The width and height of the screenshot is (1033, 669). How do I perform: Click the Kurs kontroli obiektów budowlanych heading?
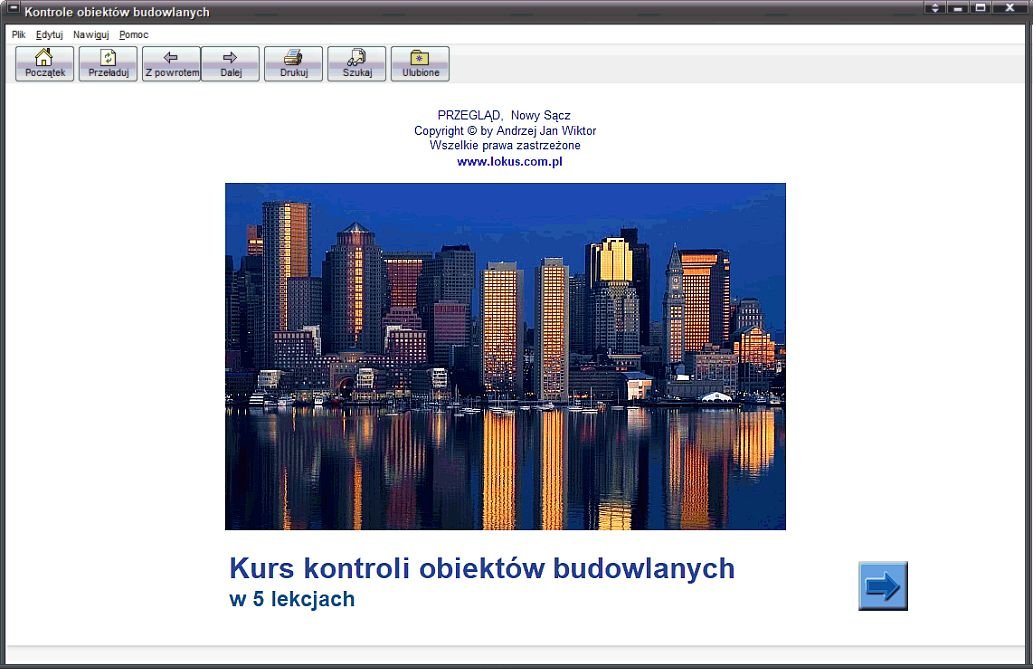(482, 569)
